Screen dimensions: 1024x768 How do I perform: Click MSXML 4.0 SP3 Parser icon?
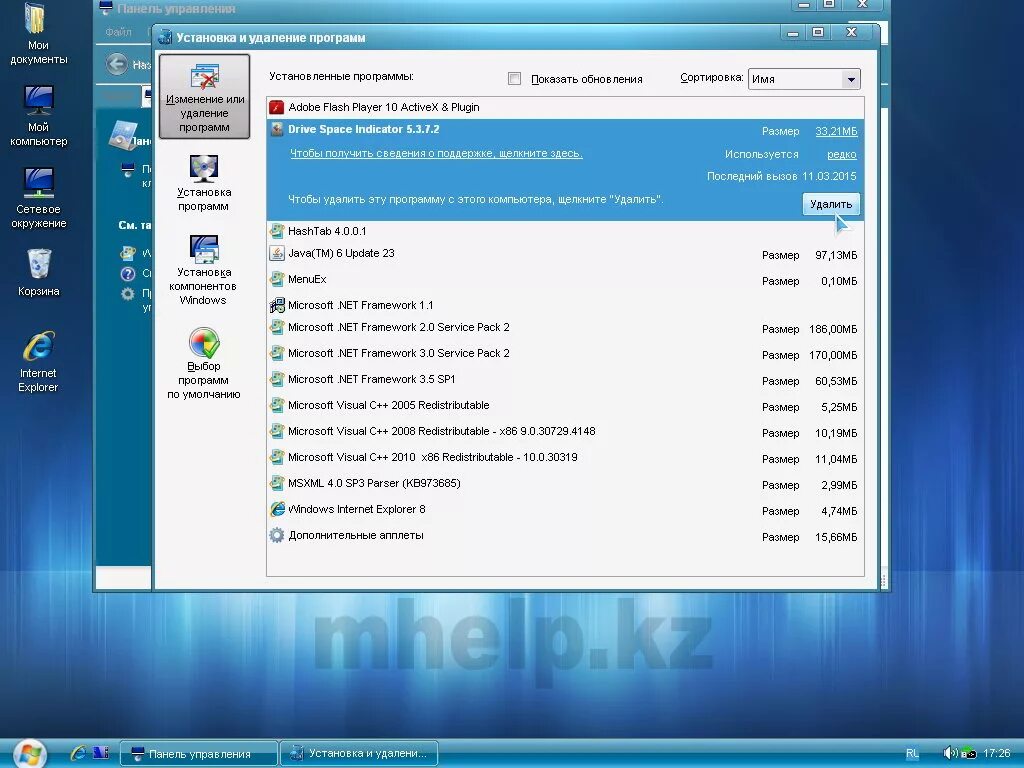[277, 483]
